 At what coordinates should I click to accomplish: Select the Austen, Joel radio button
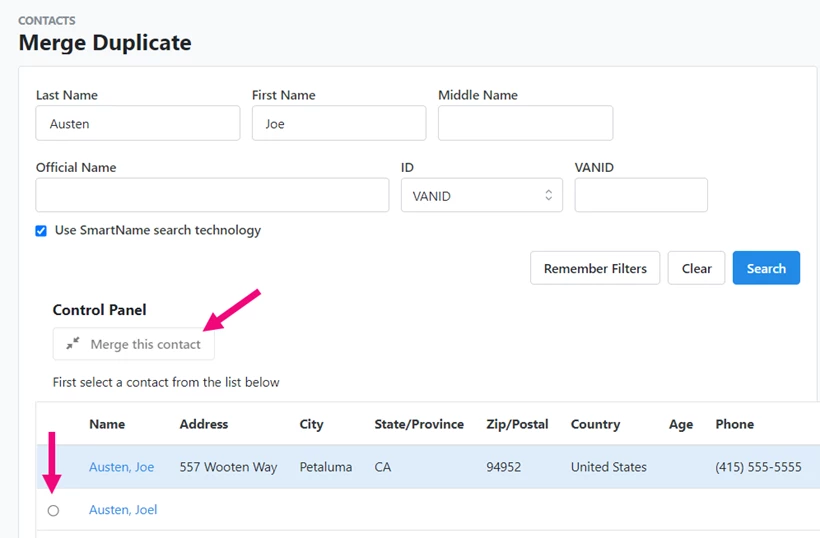(x=53, y=510)
